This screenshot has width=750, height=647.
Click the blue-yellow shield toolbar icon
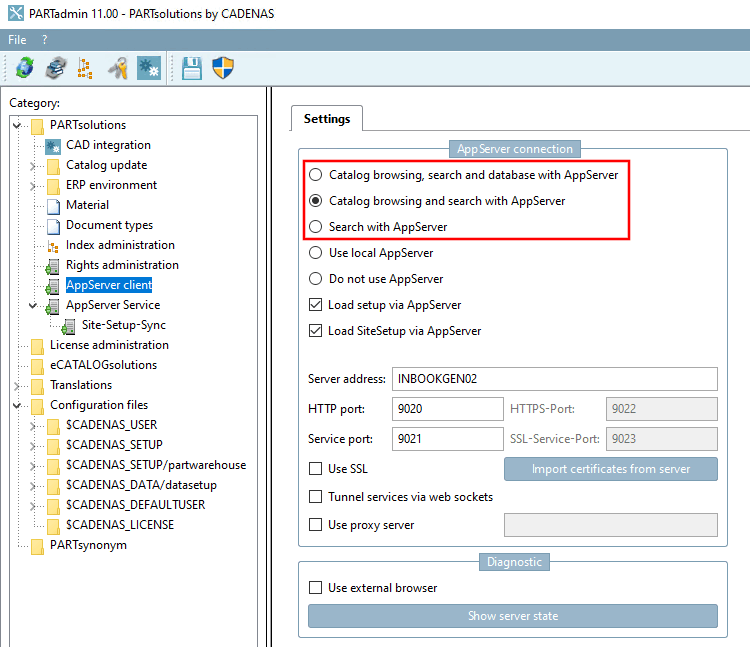[223, 68]
